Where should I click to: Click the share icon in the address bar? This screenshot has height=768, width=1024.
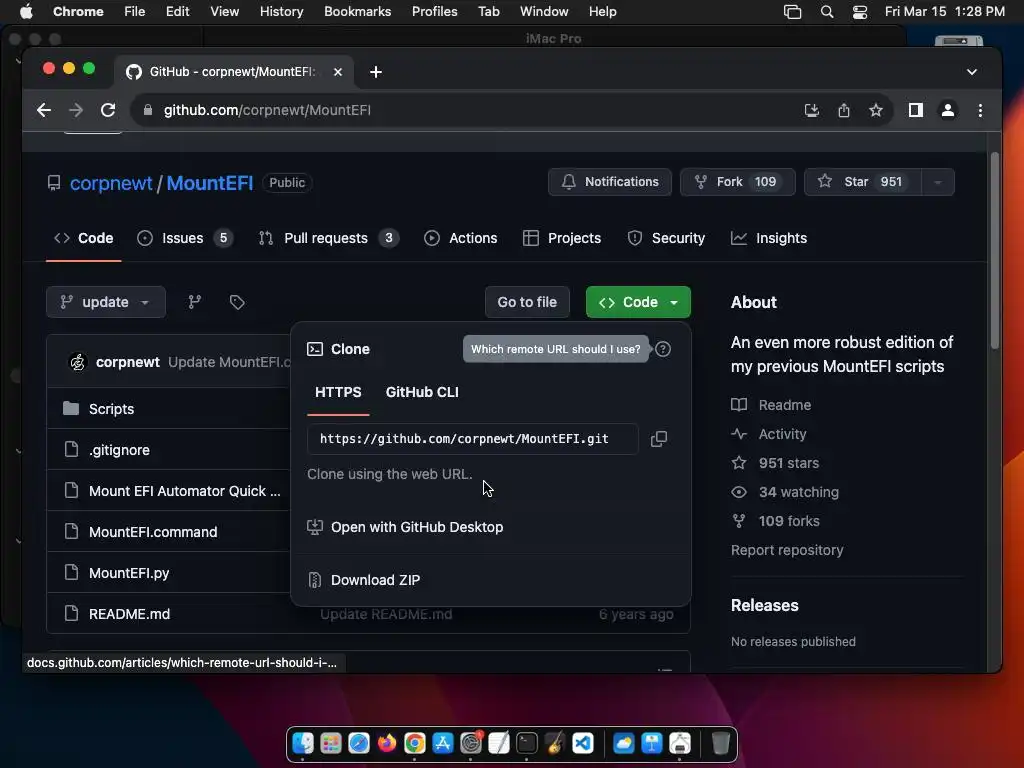844,110
